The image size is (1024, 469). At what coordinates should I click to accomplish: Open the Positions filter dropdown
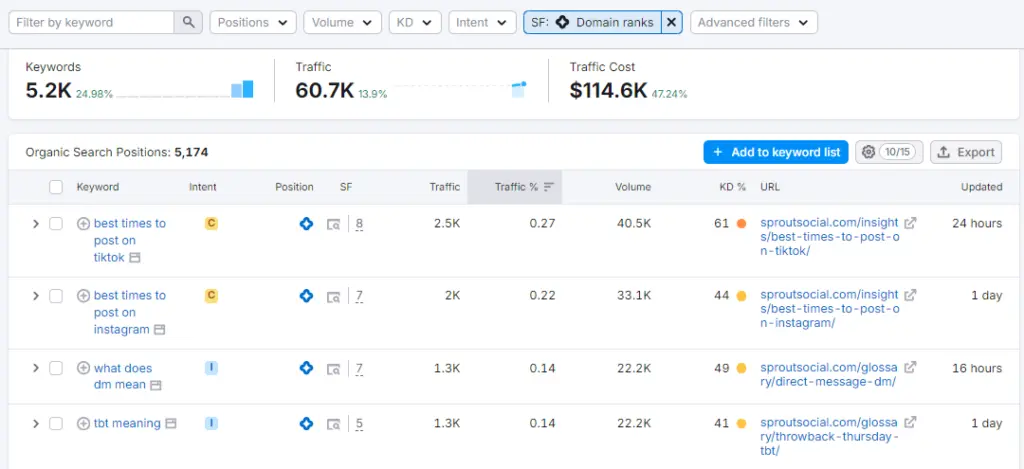[253, 22]
